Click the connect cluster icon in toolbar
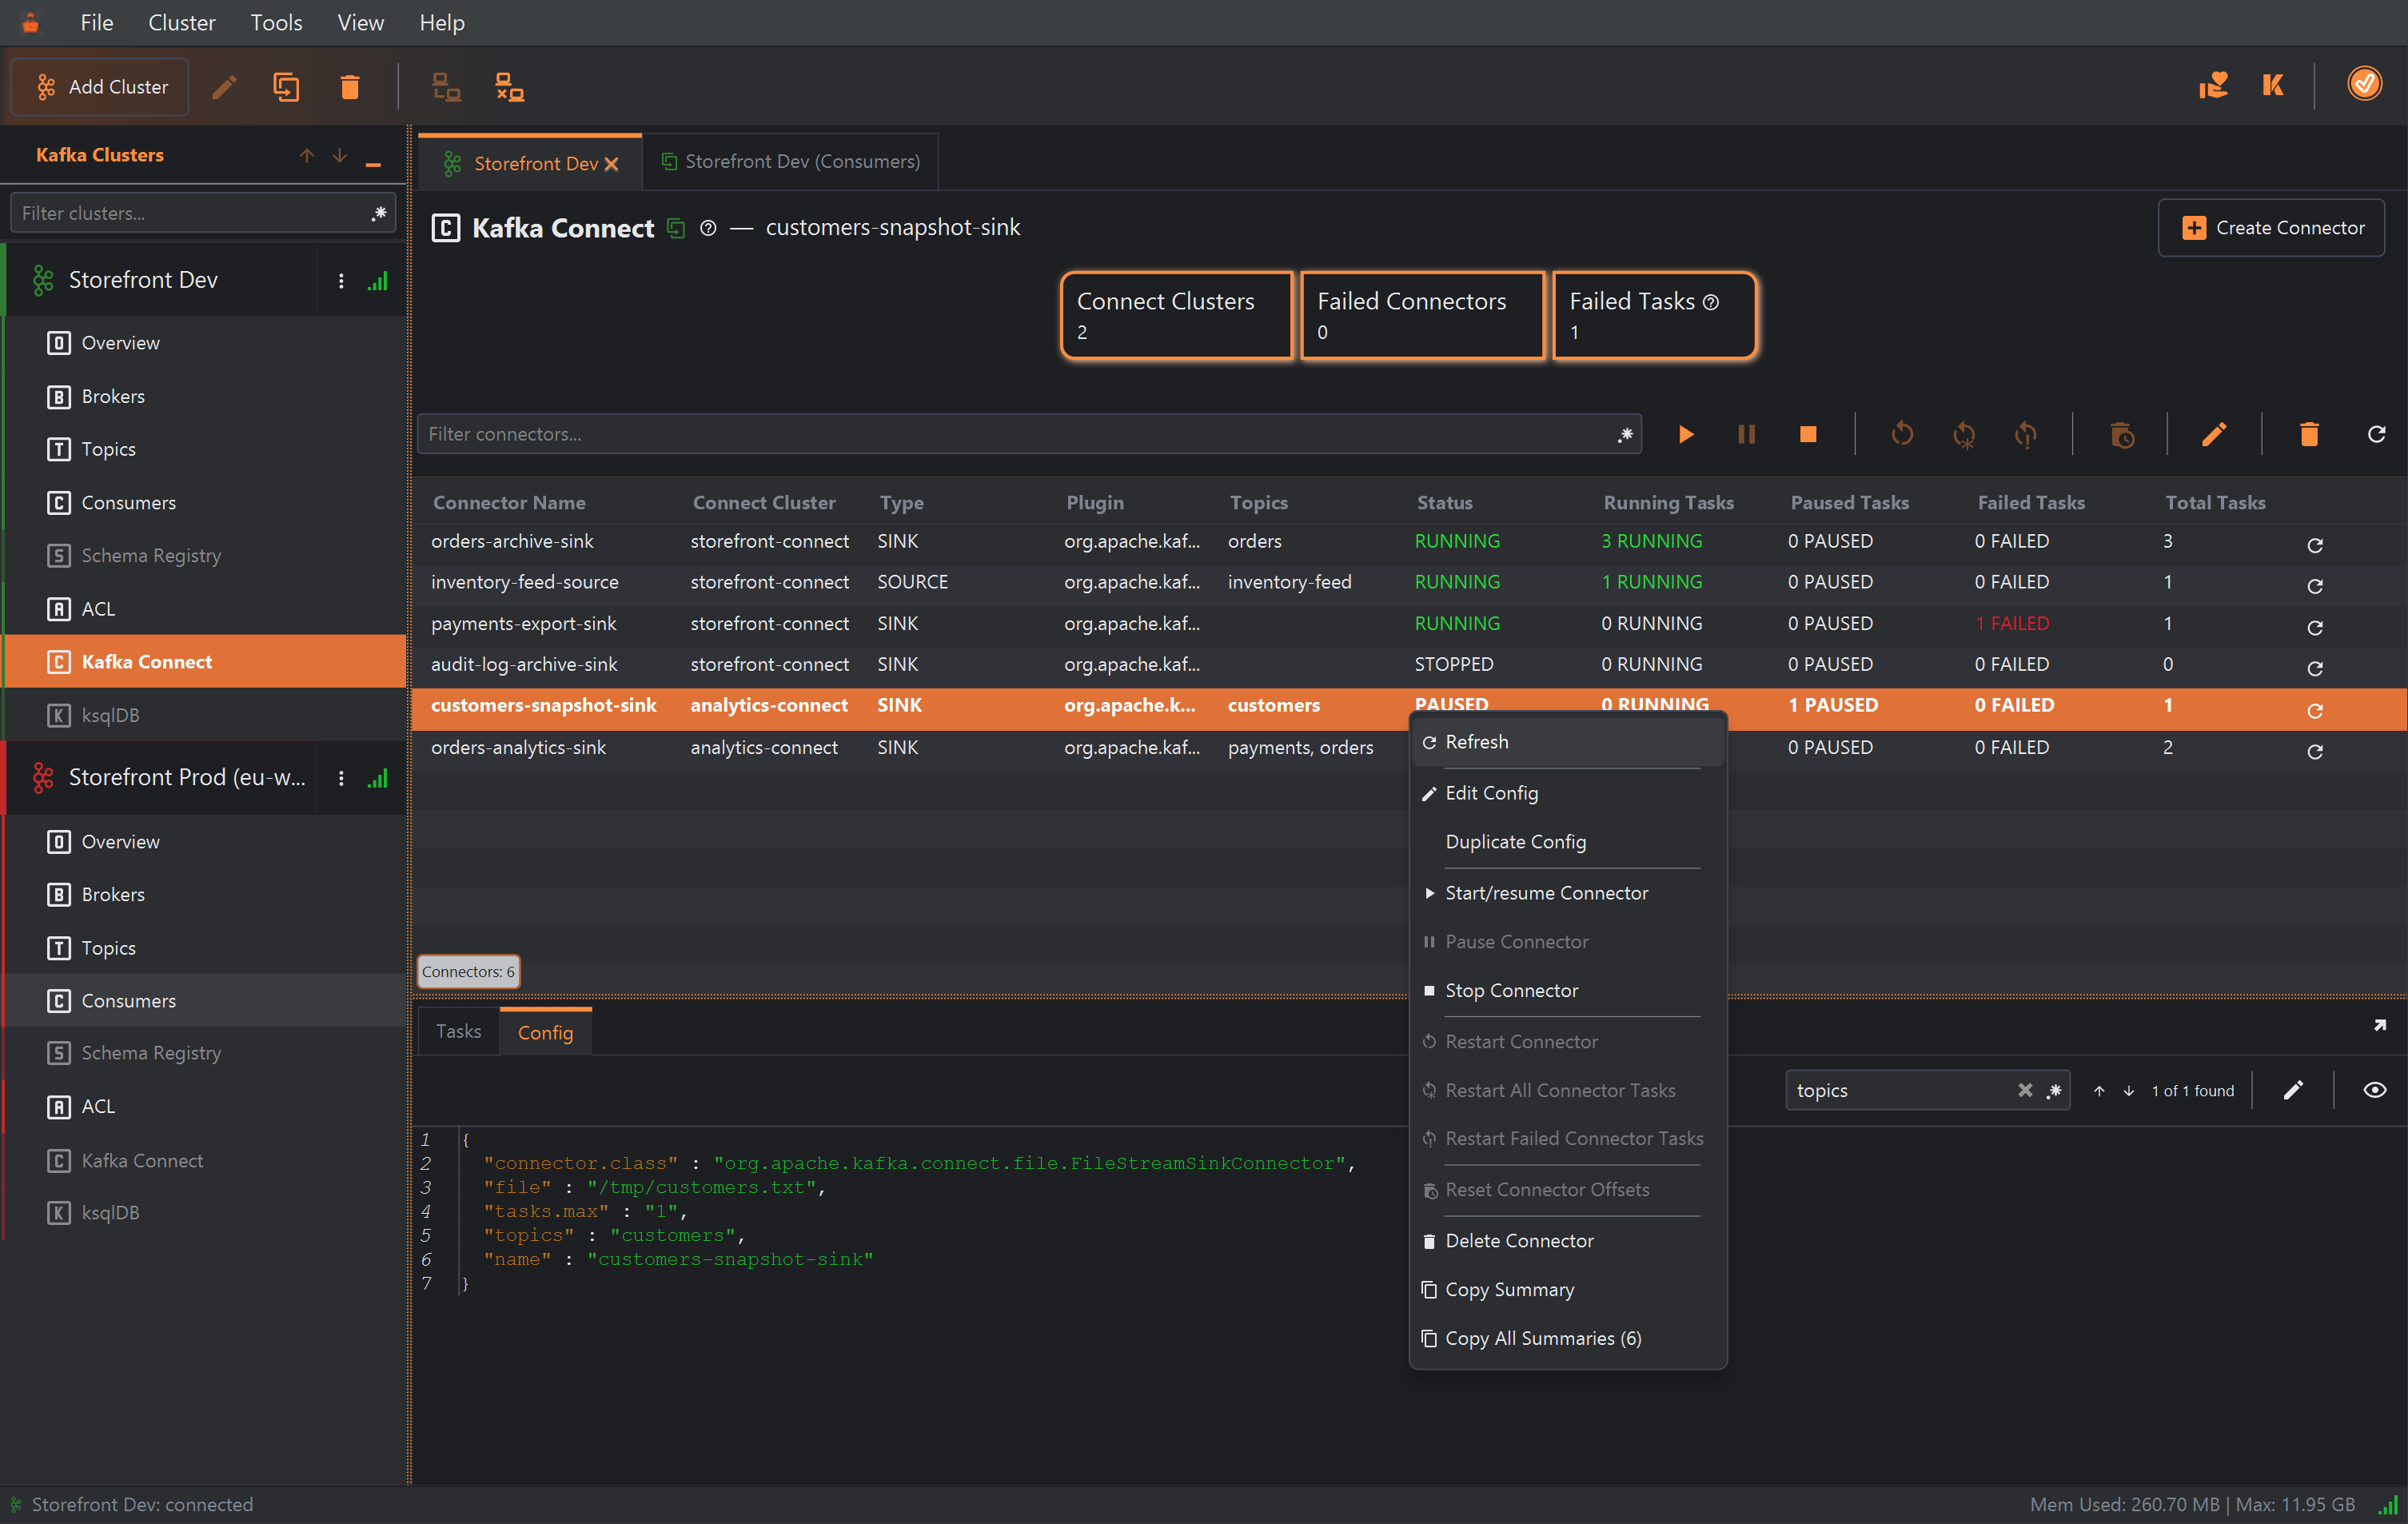Screen dimensions: 2408x1524 click(x=446, y=87)
